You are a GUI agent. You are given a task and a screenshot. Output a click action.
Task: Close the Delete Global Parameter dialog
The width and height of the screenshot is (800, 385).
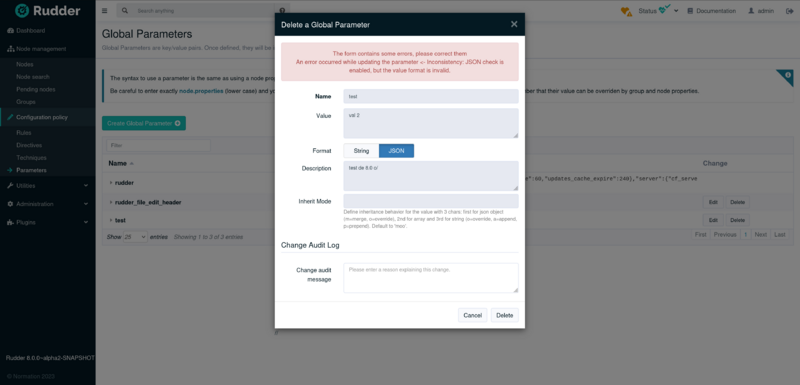514,24
